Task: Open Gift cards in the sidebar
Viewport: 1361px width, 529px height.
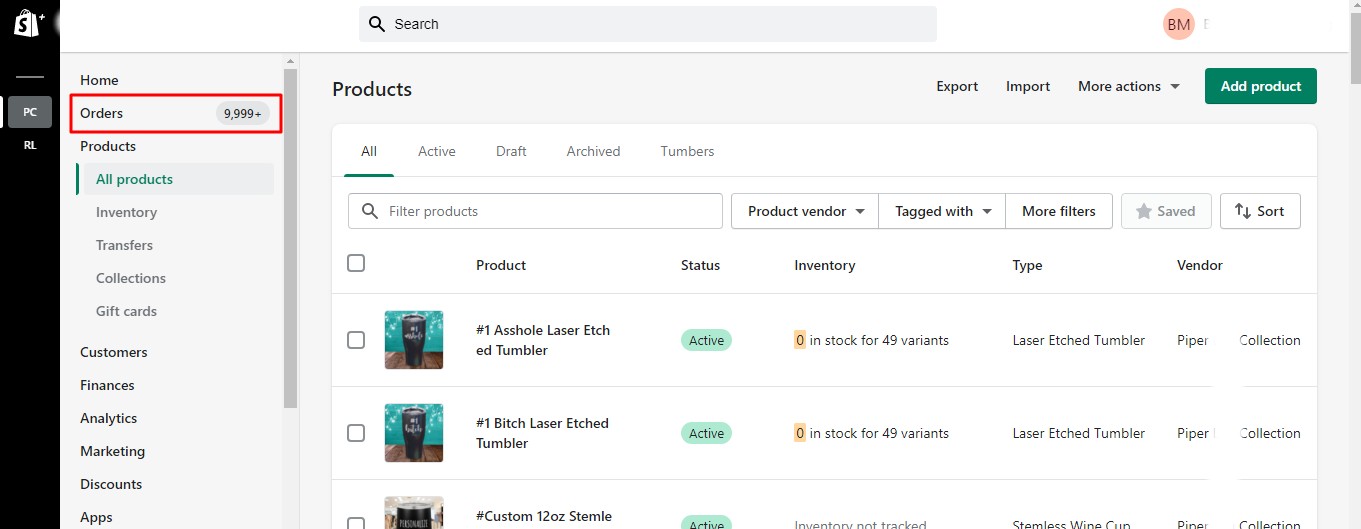Action: (x=126, y=311)
